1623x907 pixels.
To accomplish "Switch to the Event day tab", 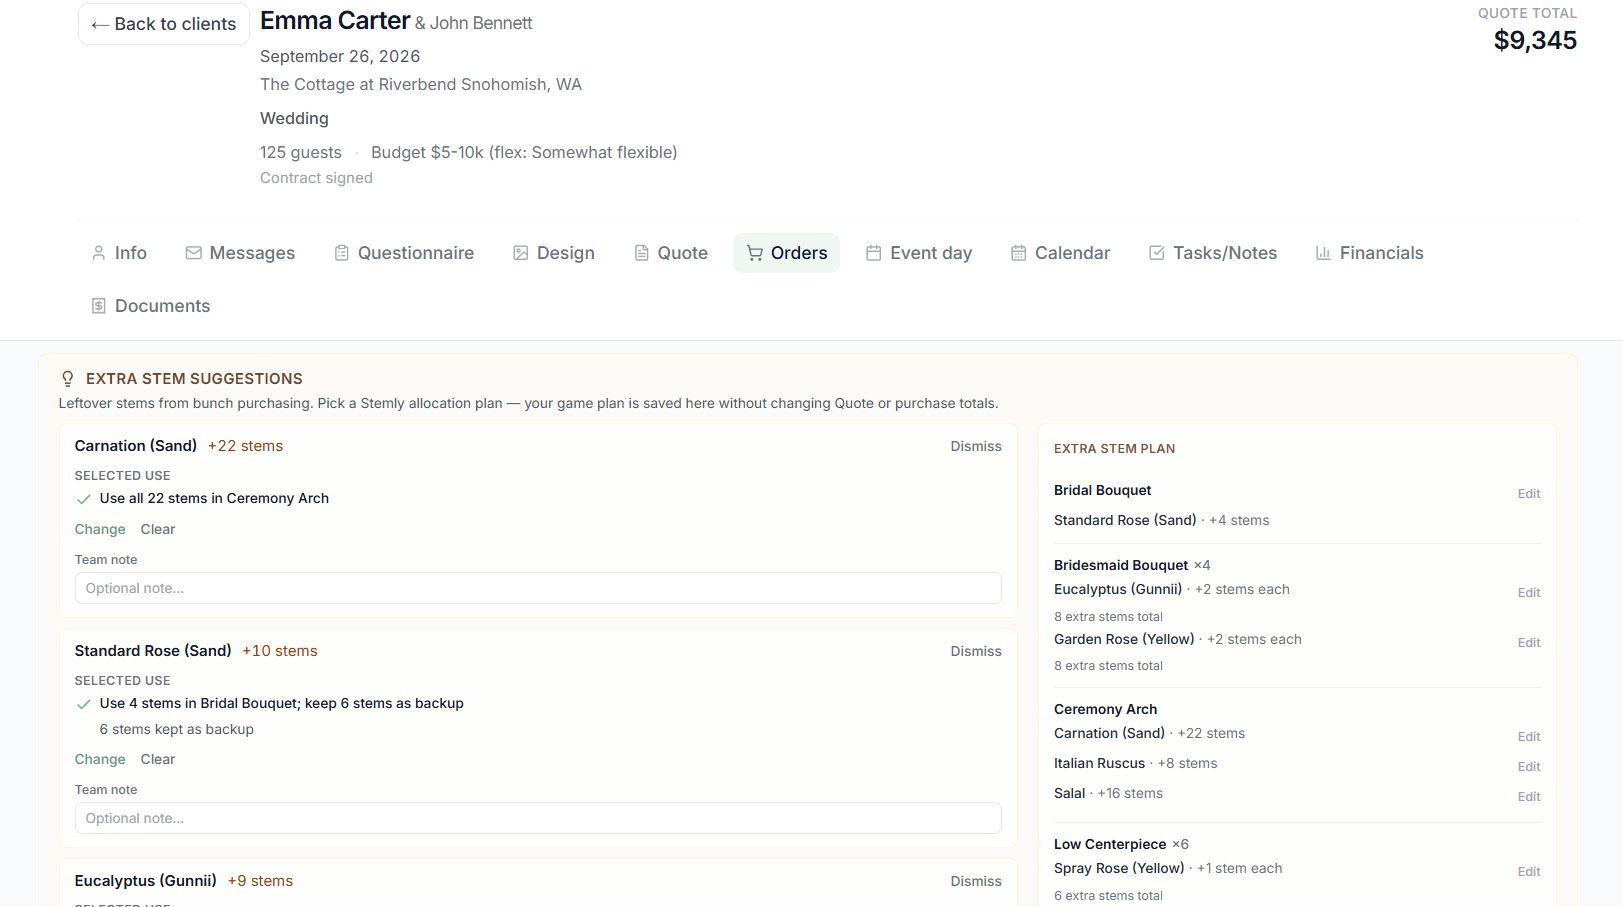I will coord(919,253).
